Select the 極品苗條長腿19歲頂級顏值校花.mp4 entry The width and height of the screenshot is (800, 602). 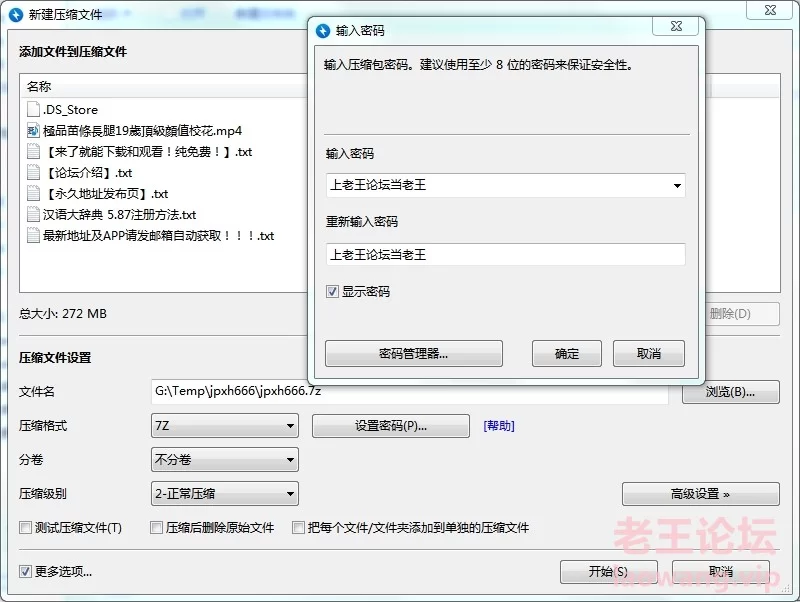(x=142, y=131)
